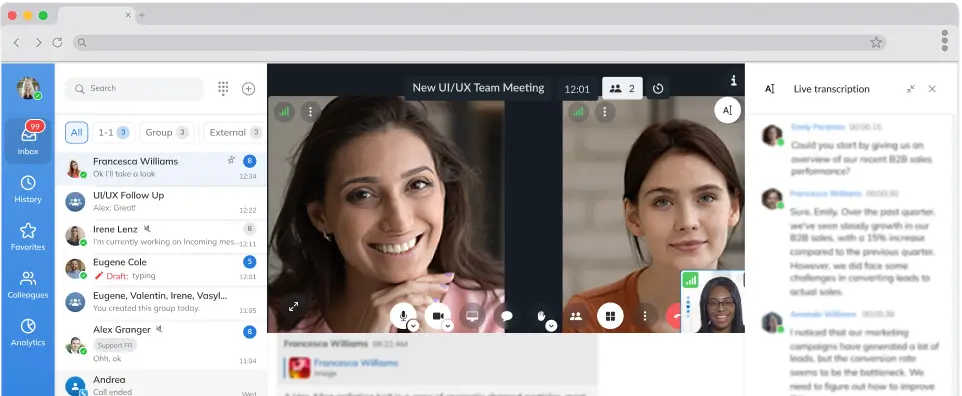This screenshot has height=396, width=962.
Task: Mute the microphone
Action: pyautogui.click(x=403, y=316)
